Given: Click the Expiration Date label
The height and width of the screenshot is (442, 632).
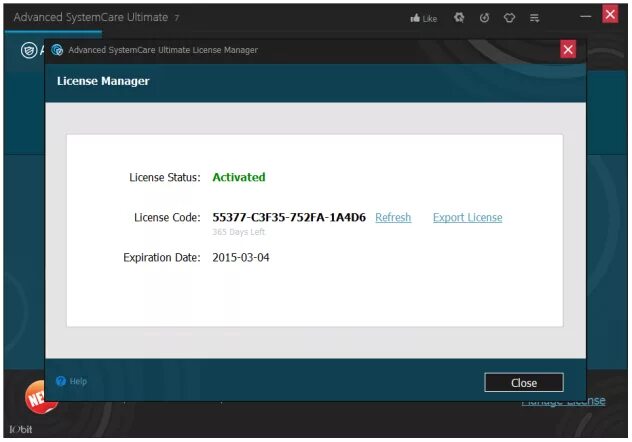Looking at the screenshot, I should 162,258.
